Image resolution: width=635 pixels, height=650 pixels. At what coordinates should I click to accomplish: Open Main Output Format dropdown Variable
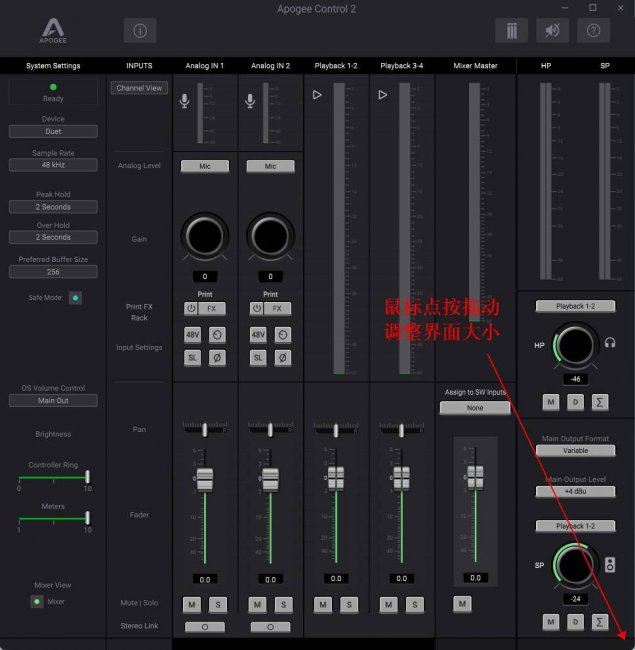575,451
